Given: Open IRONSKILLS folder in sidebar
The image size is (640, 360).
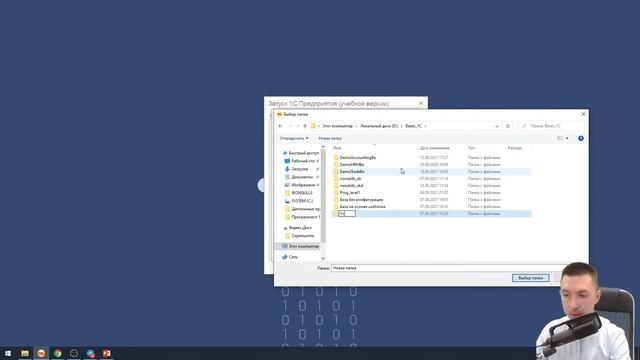Looking at the screenshot, I should pyautogui.click(x=299, y=193).
